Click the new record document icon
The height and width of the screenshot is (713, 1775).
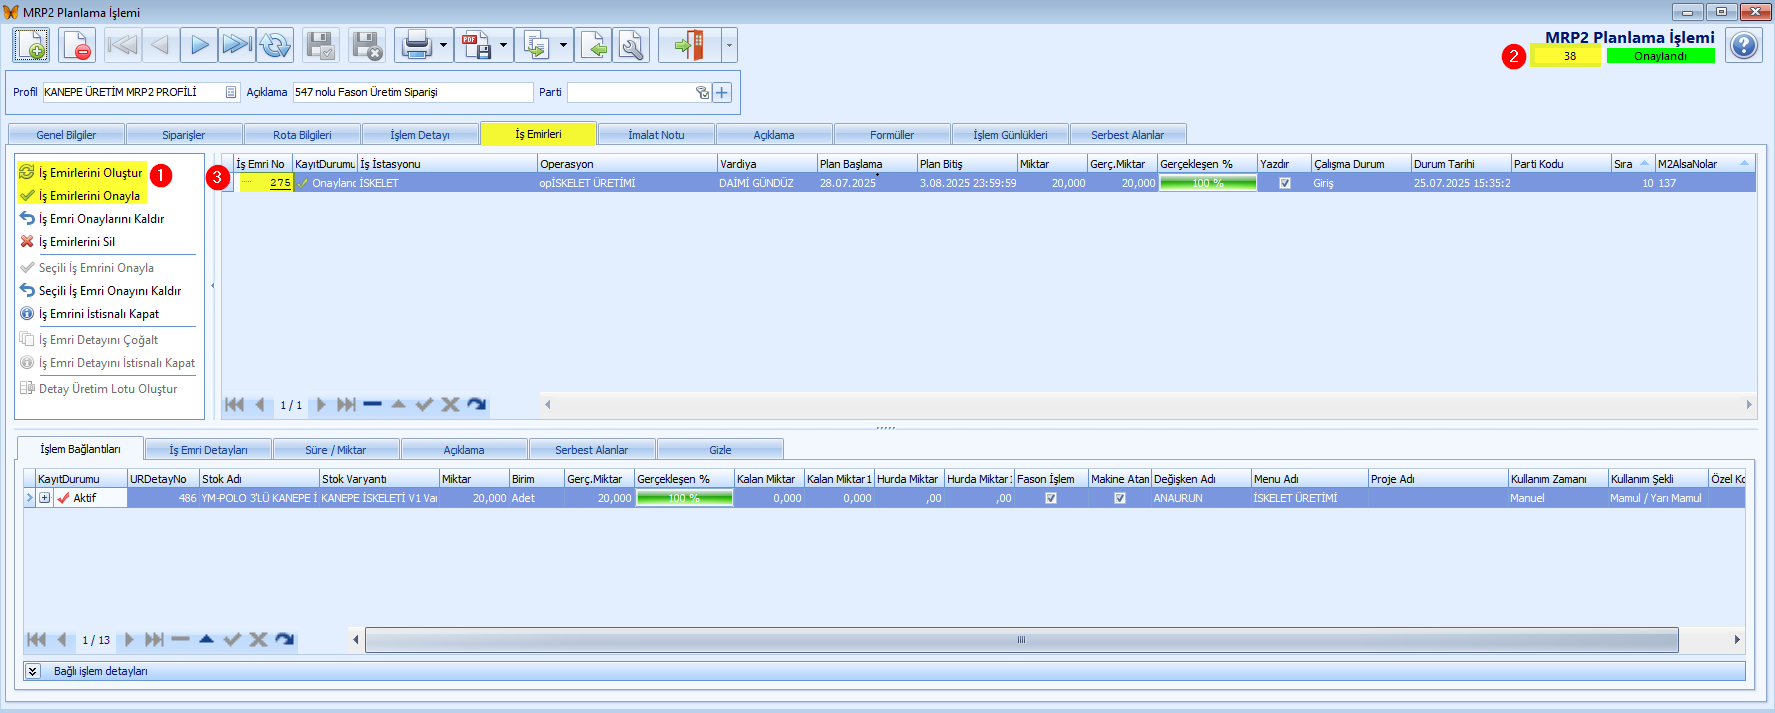(x=31, y=45)
